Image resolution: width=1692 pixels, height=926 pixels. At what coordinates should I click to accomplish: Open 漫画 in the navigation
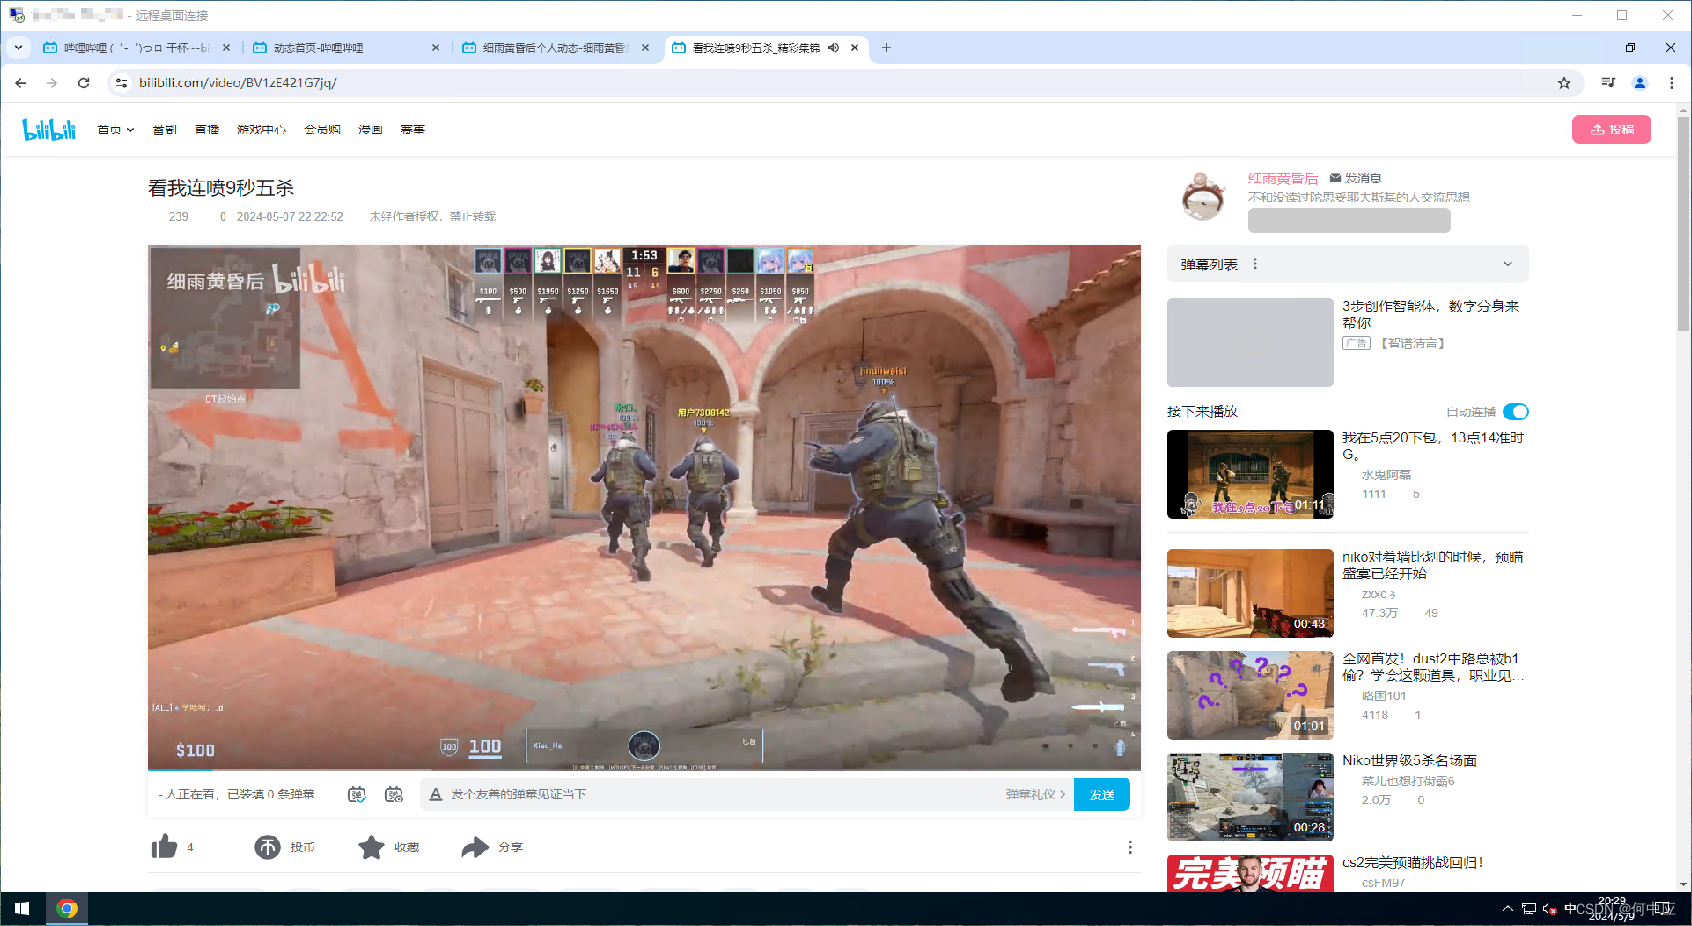(371, 130)
